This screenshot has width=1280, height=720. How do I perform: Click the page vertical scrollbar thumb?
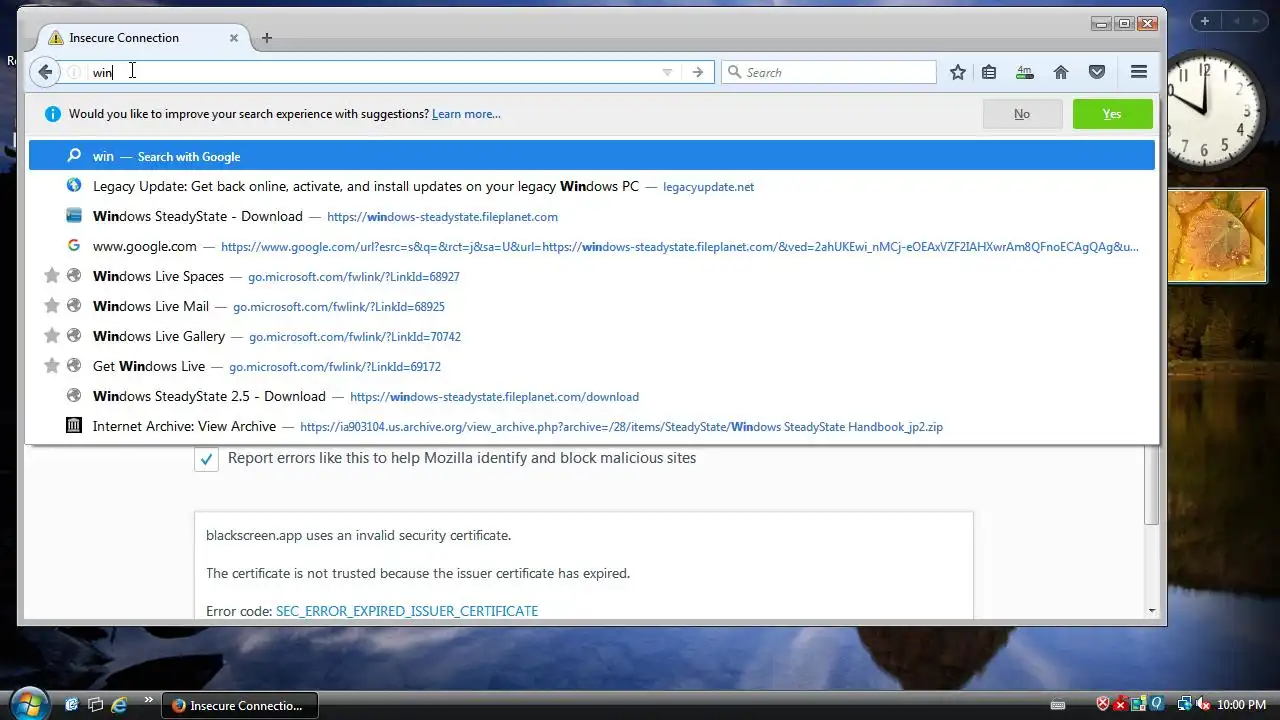pos(1152,485)
